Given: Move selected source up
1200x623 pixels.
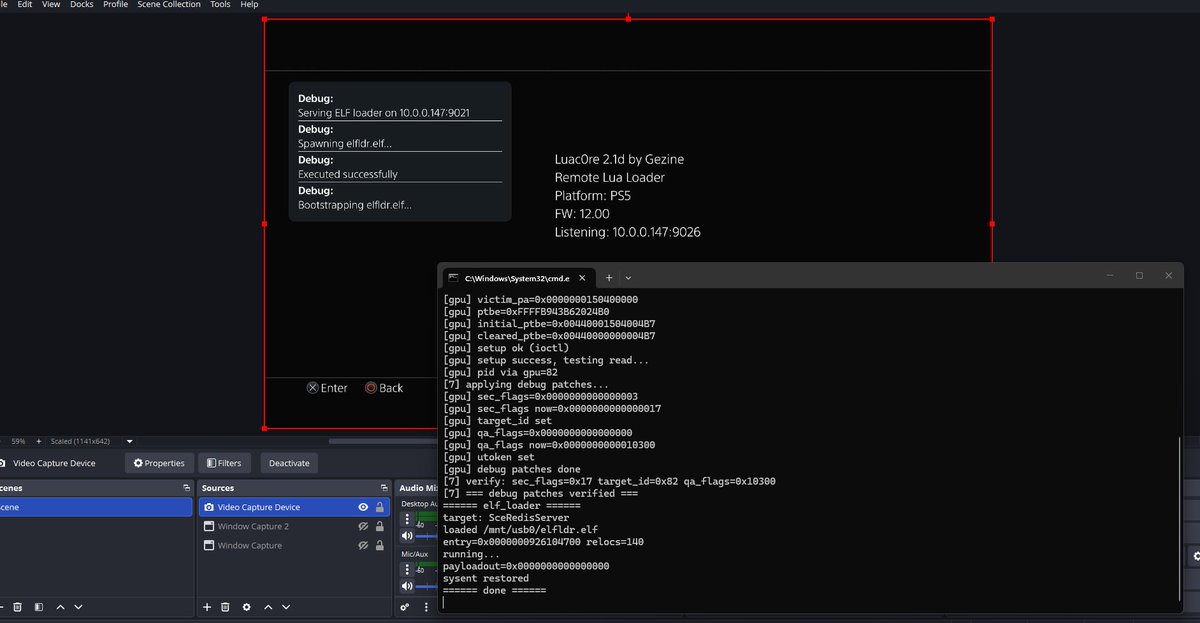Looking at the screenshot, I should click(268, 607).
